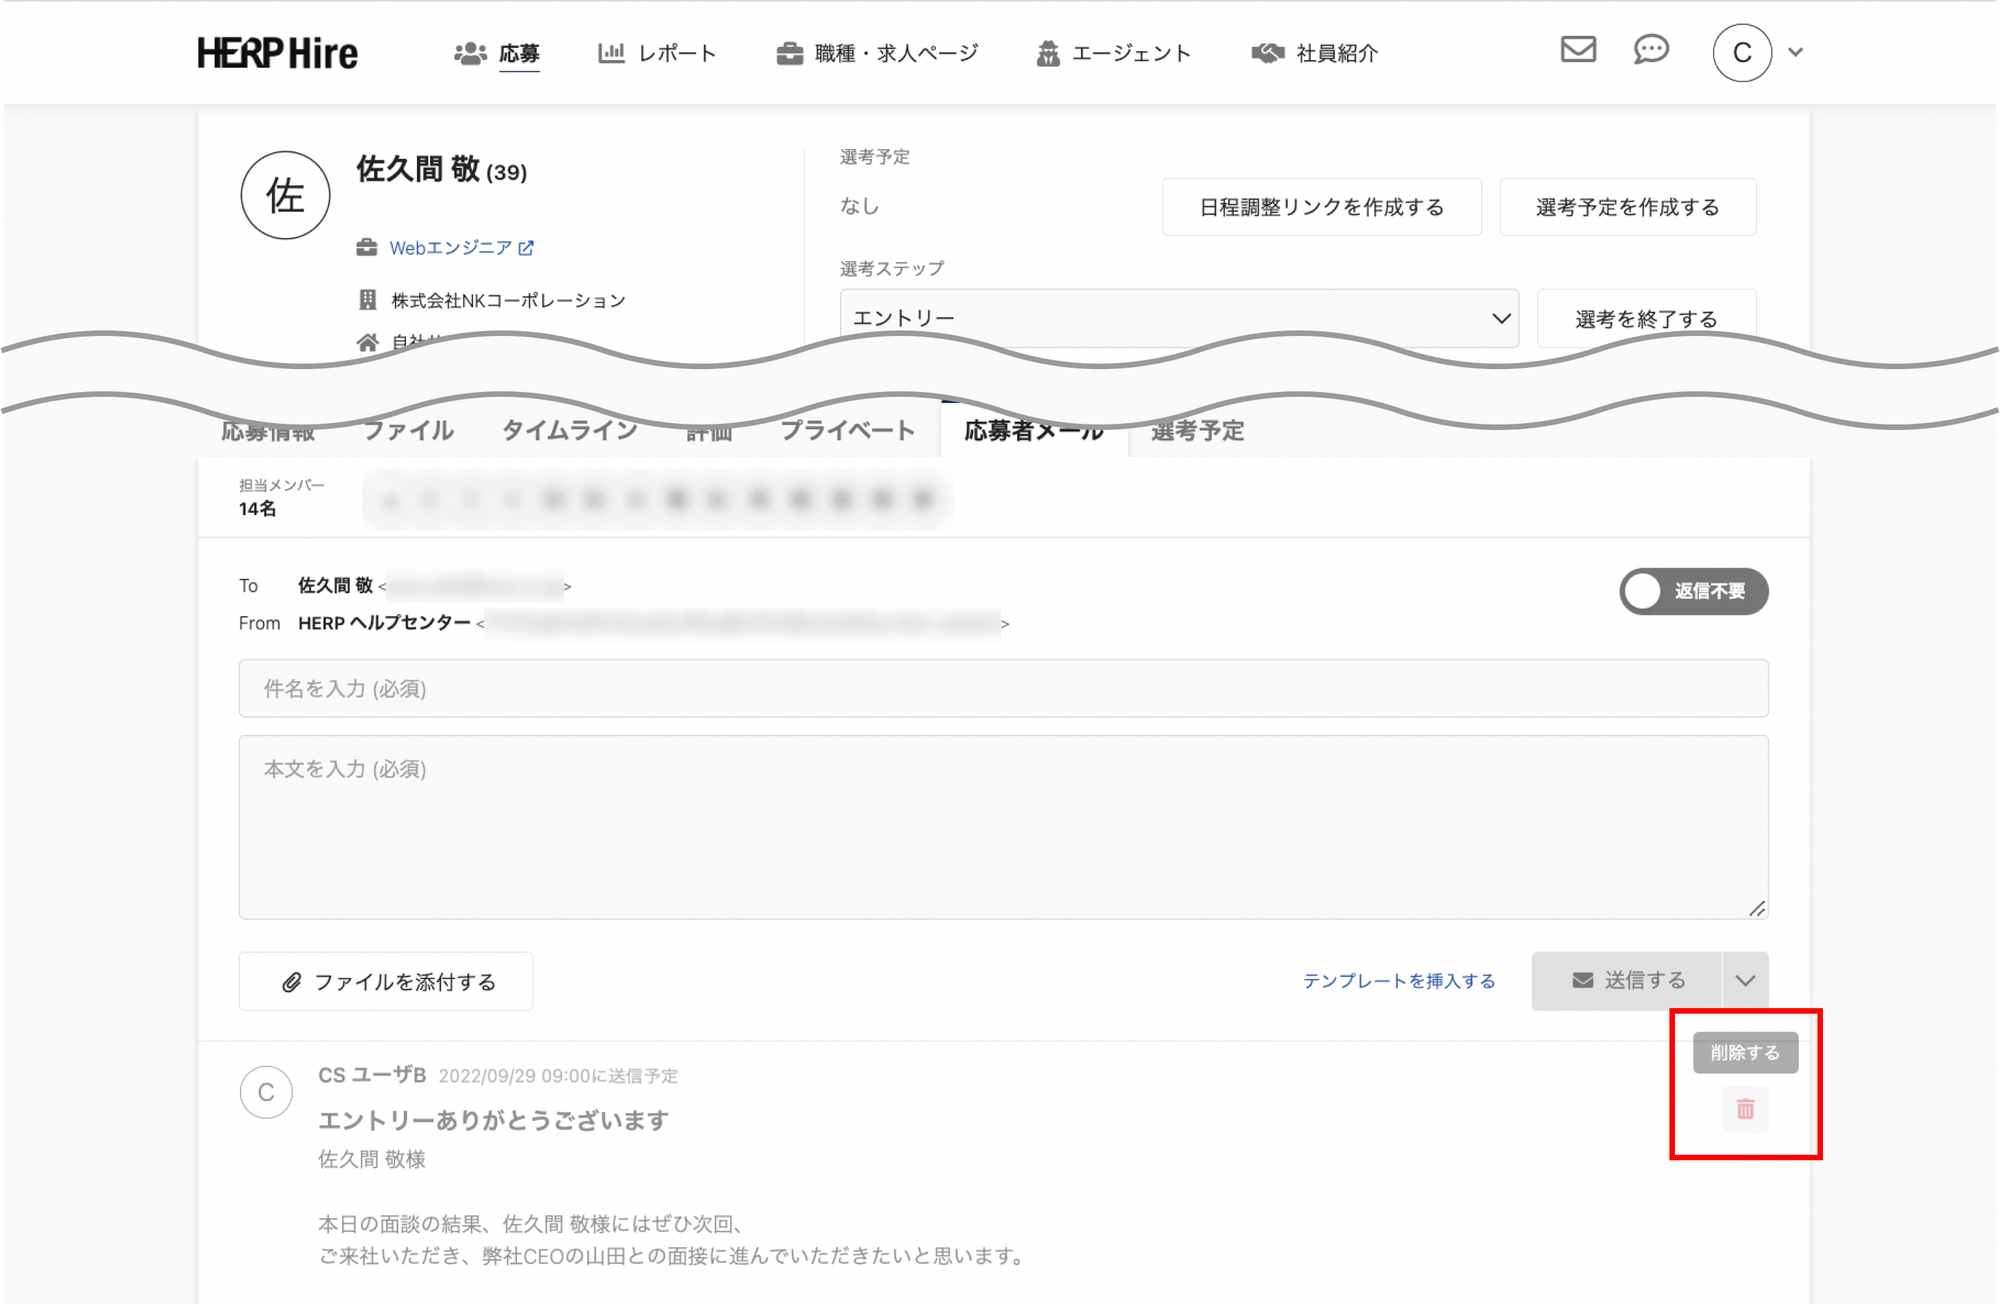
Task: Expand the send options arrow next to 送信する
Action: pos(1745,980)
